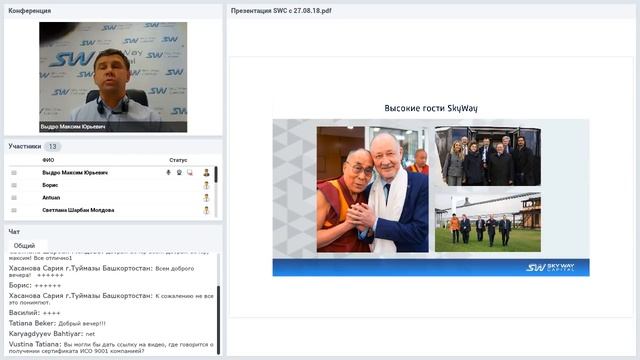The width and height of the screenshot is (640, 360).
Task: Click the user avatar icon in Борис row
Action: (x=206, y=185)
